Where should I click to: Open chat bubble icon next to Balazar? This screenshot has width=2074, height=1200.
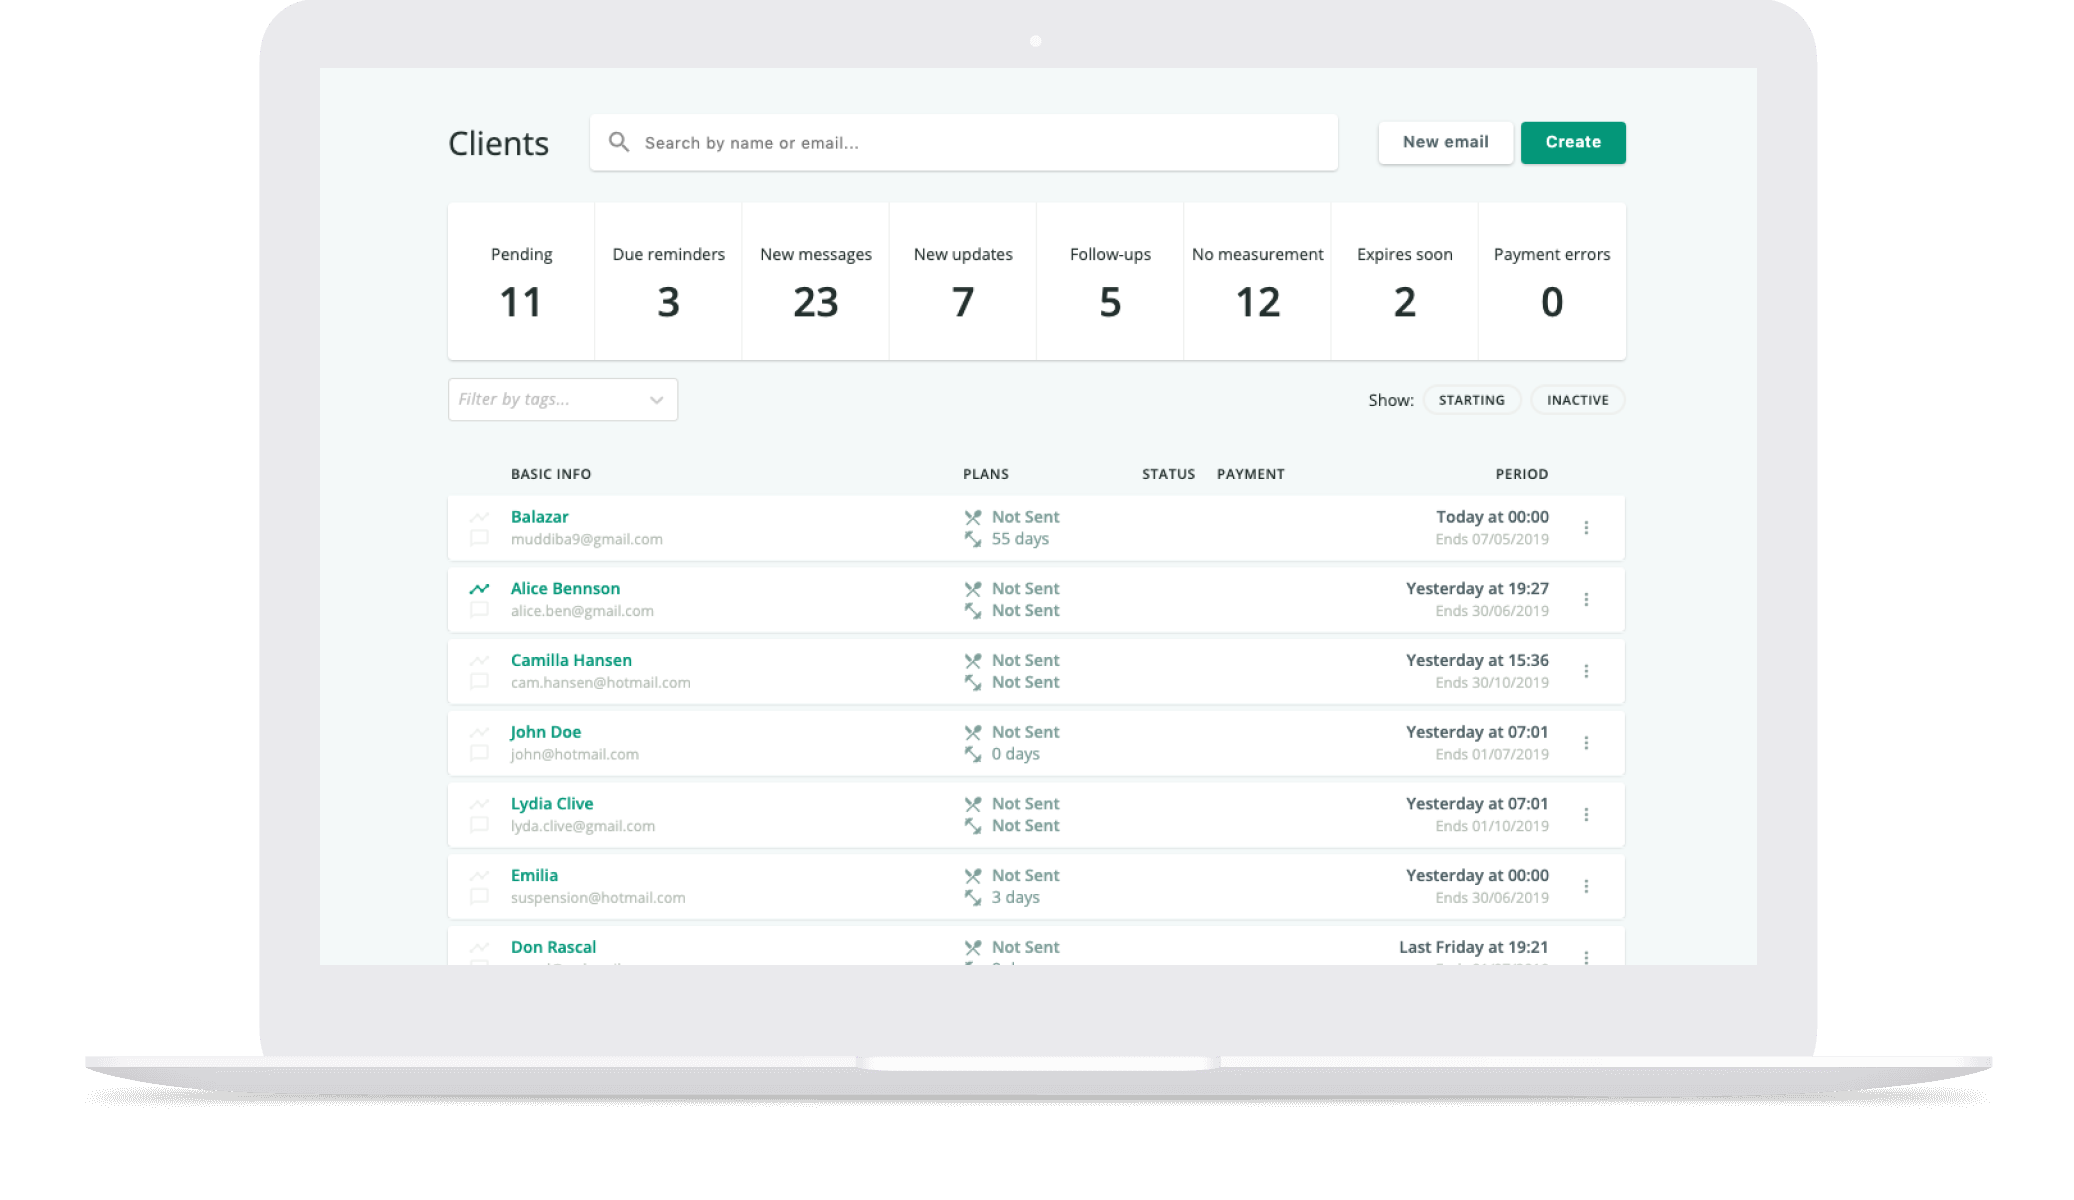click(x=479, y=539)
